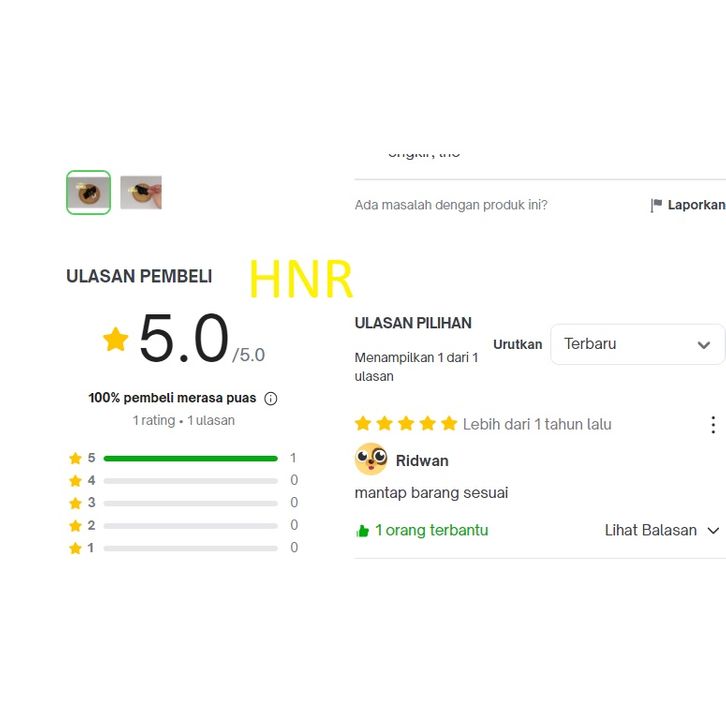Click the five-star rating on the review

(x=405, y=424)
